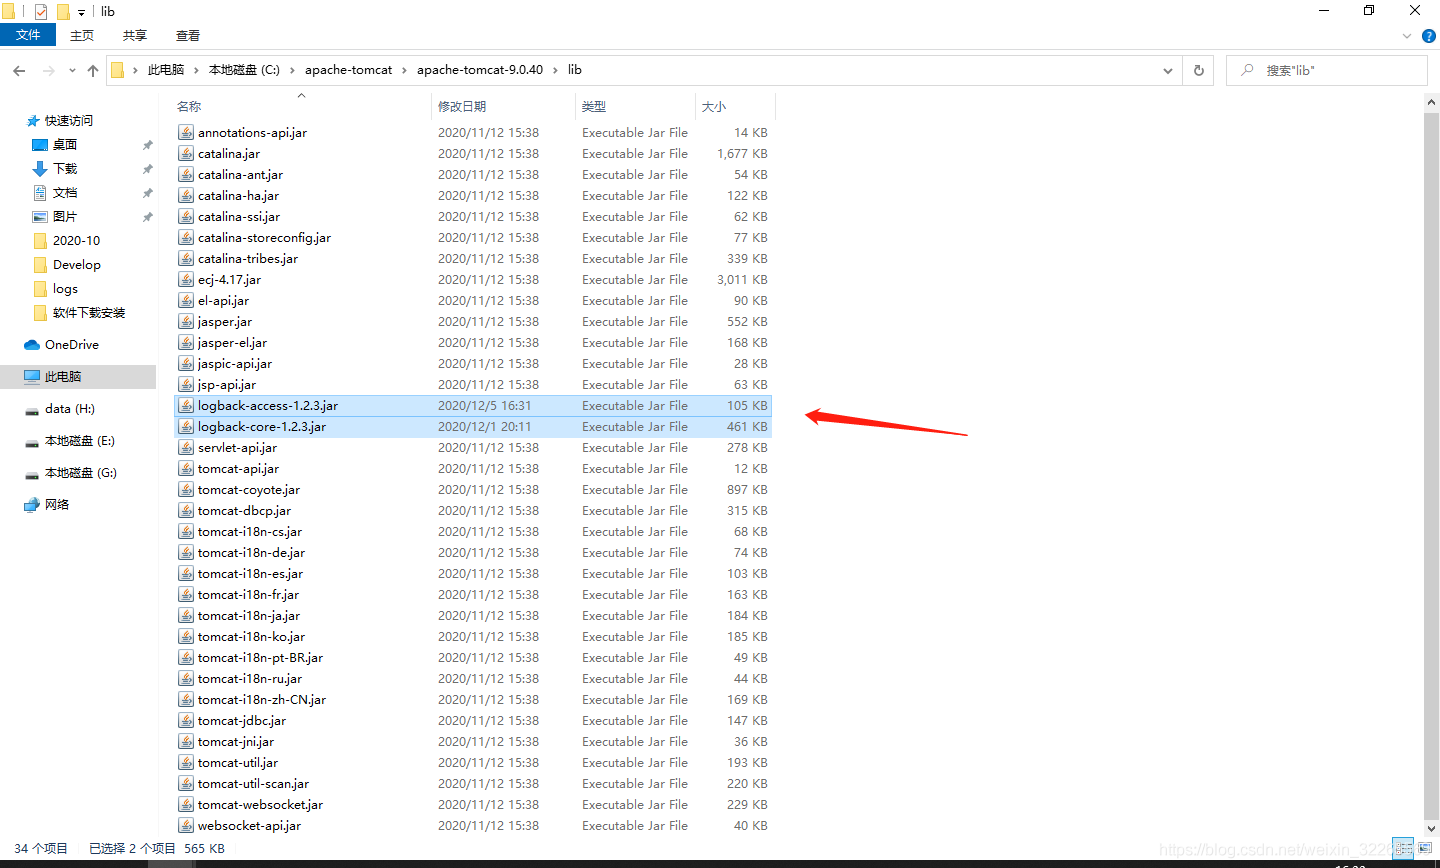Open 桌面 in quick access
This screenshot has width=1440, height=868.
(x=65, y=145)
